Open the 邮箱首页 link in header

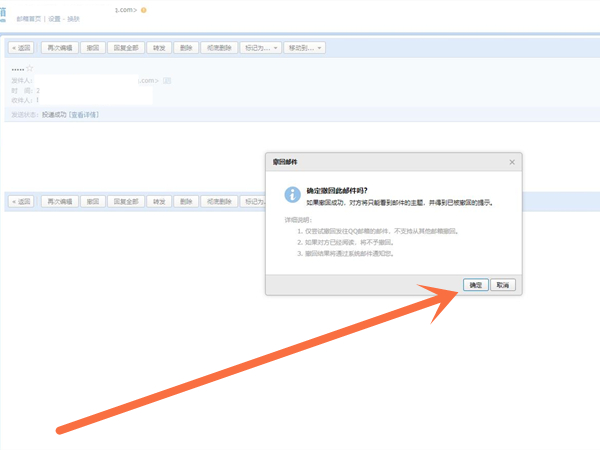click(x=30, y=18)
